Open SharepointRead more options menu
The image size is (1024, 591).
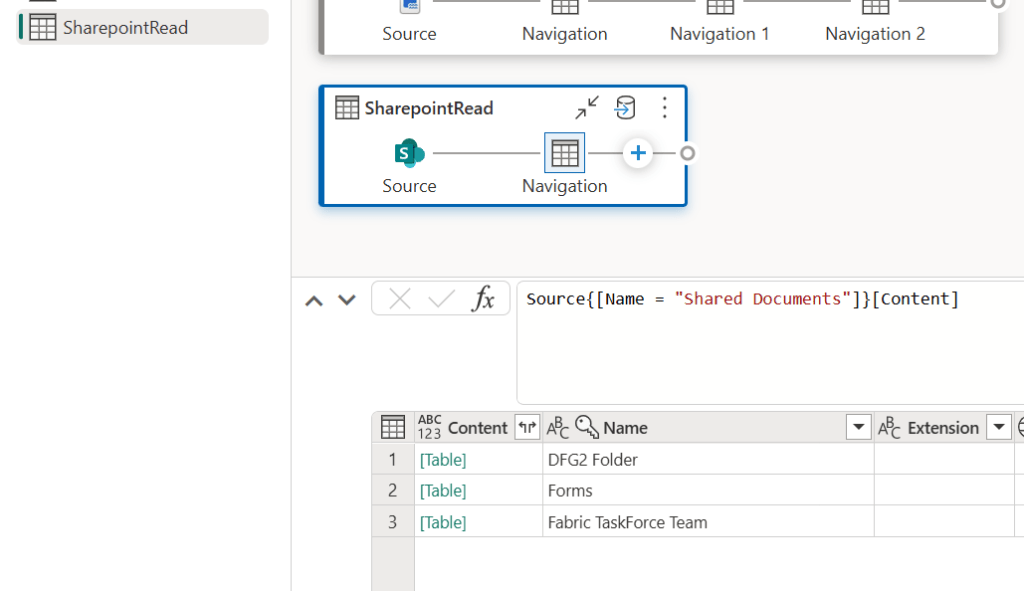665,108
